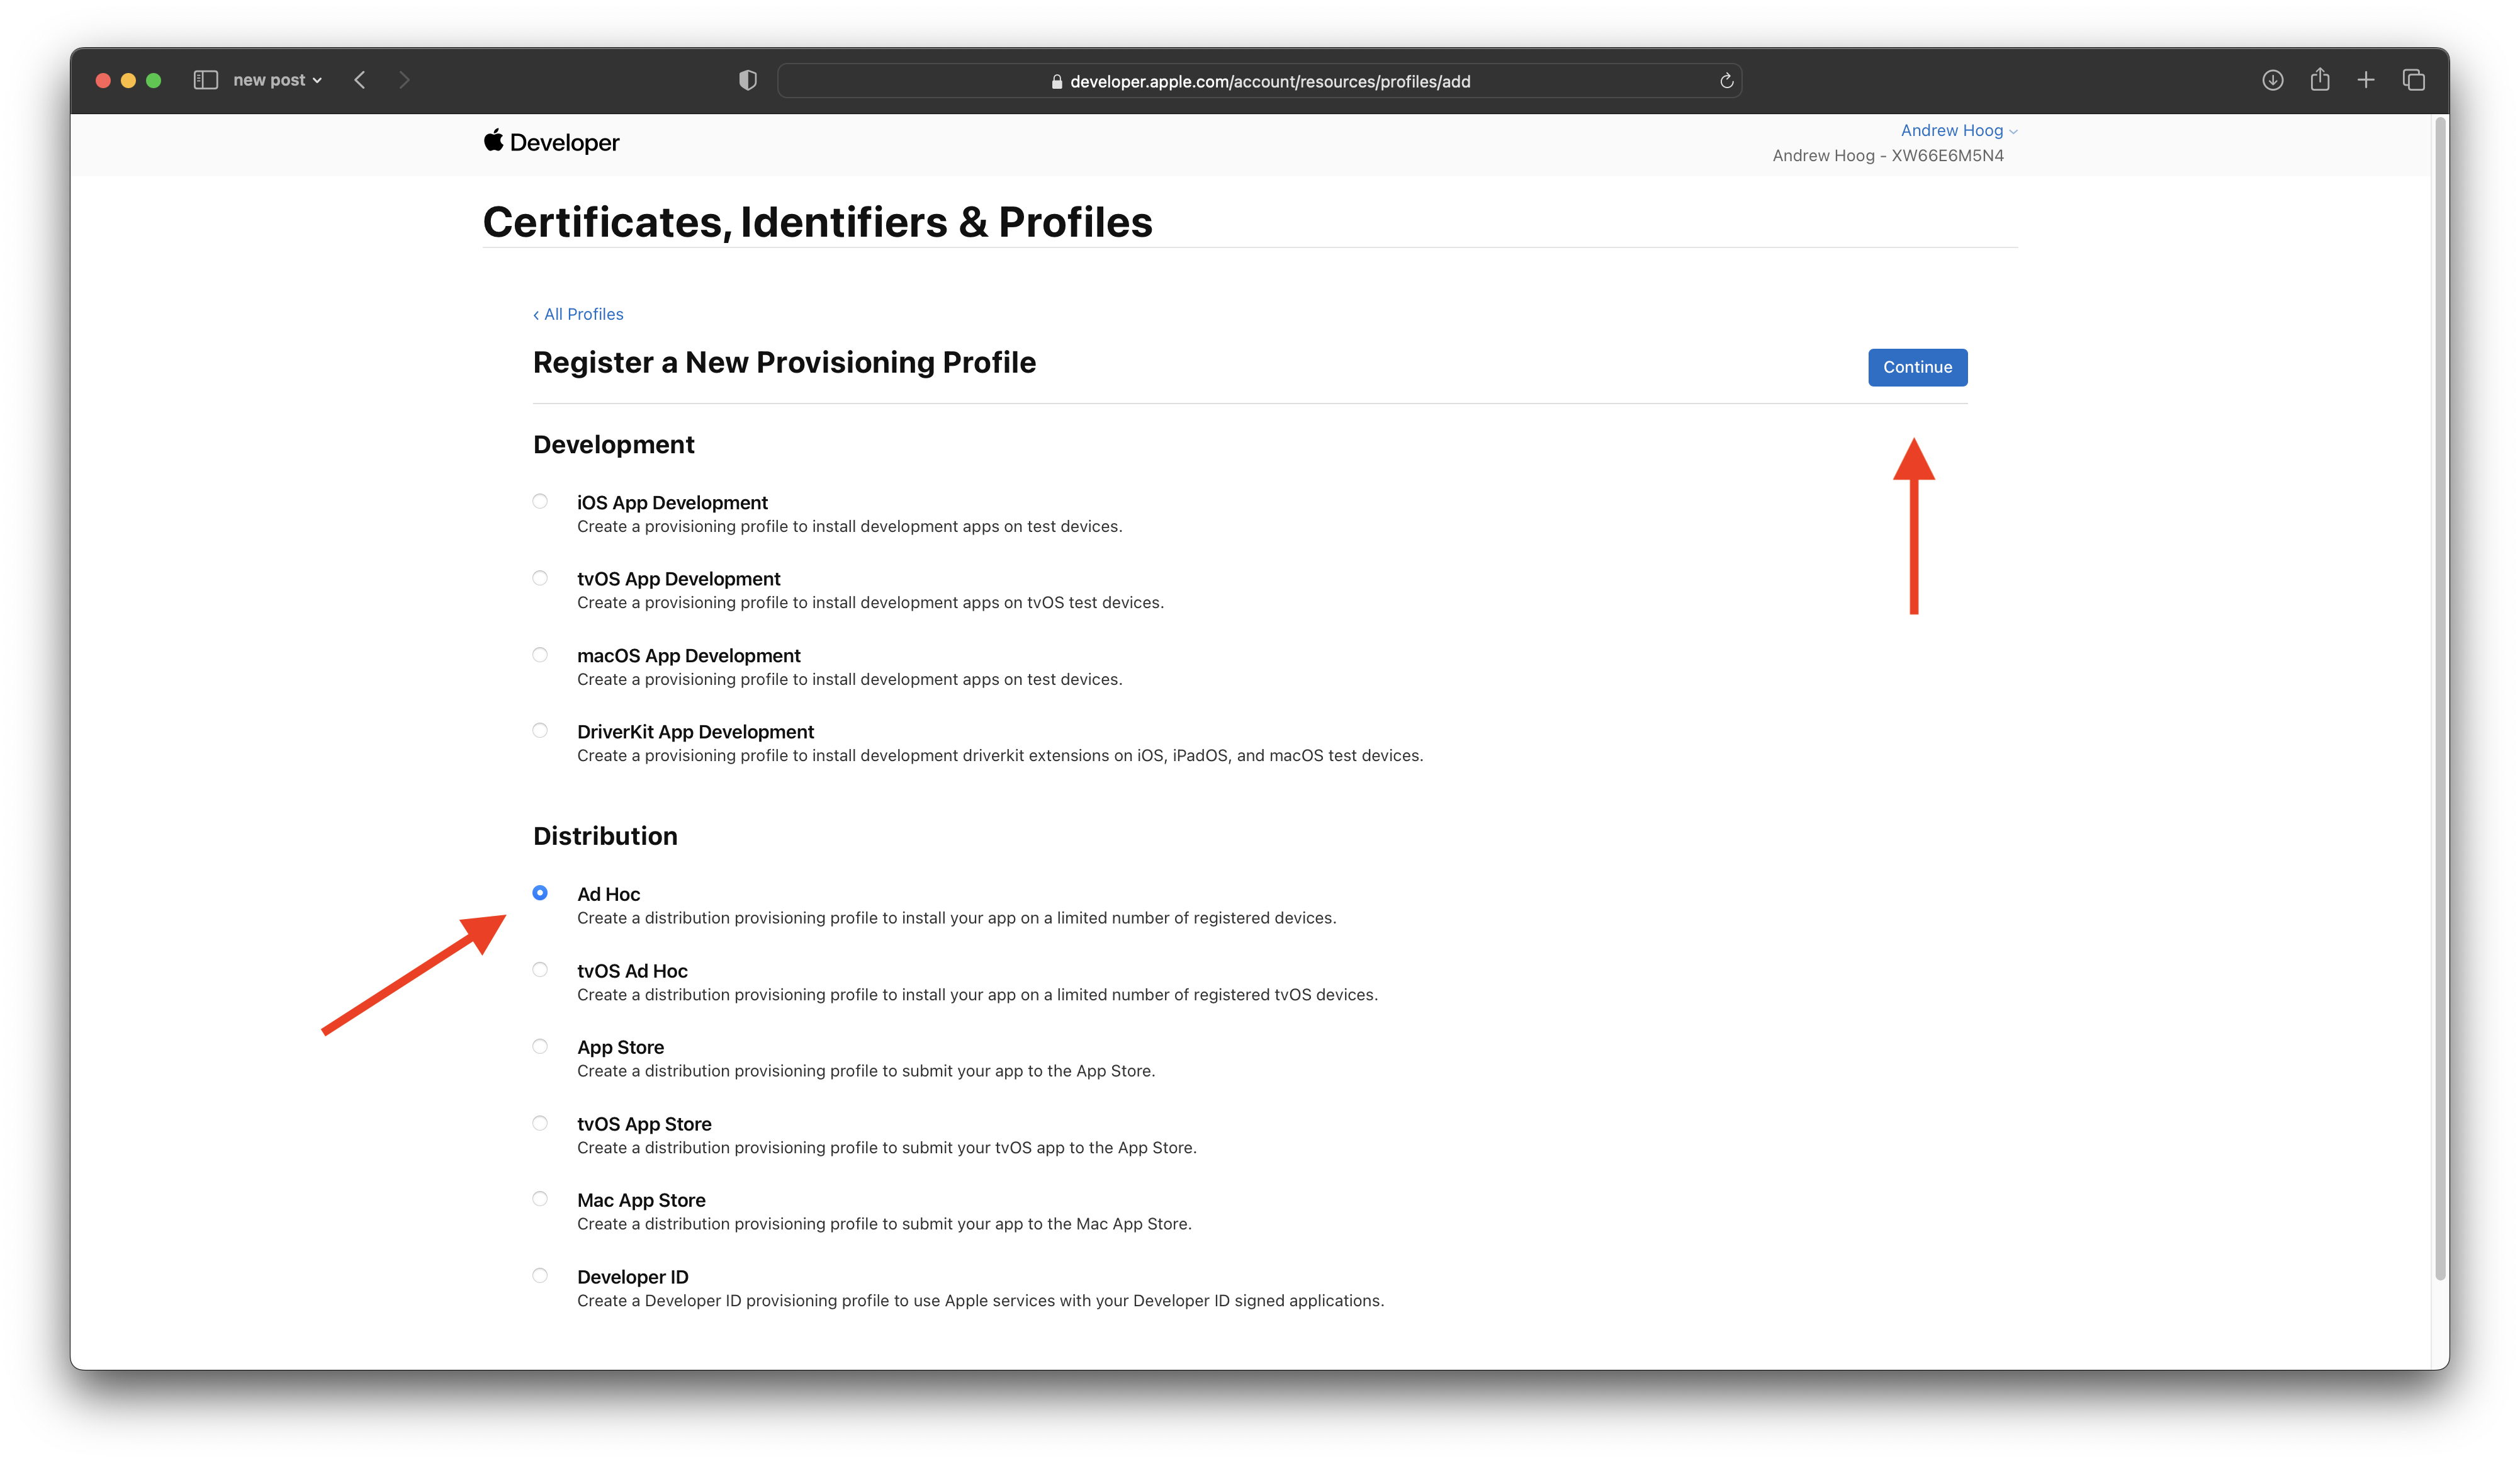Click the green window zoom button
Image resolution: width=2520 pixels, height=1463 pixels.
pos(154,80)
